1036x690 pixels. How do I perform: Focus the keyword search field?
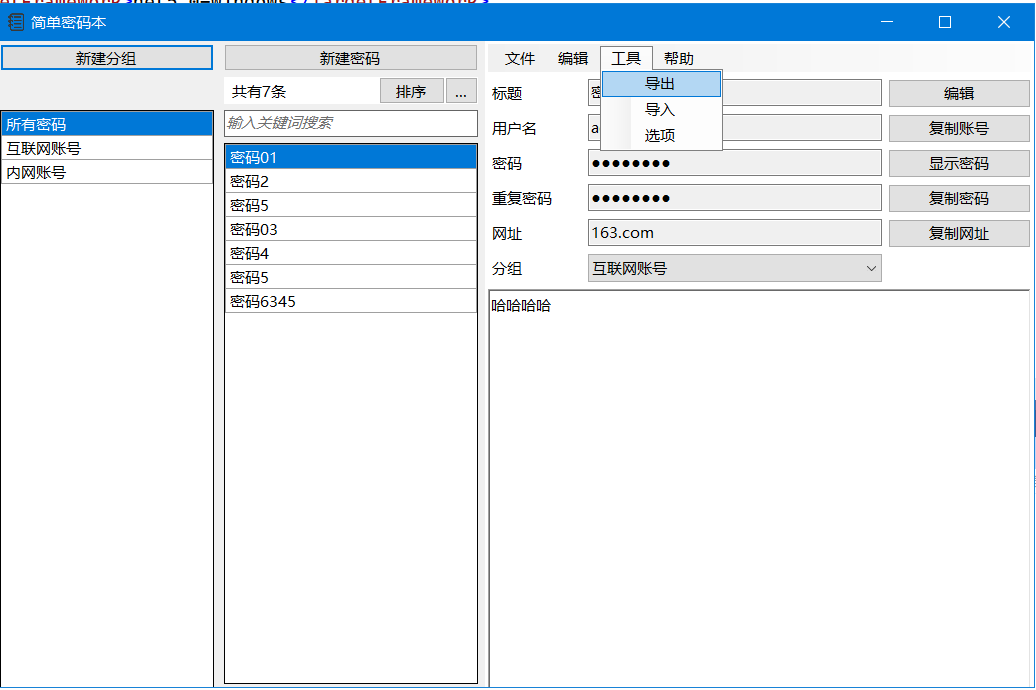(x=350, y=123)
